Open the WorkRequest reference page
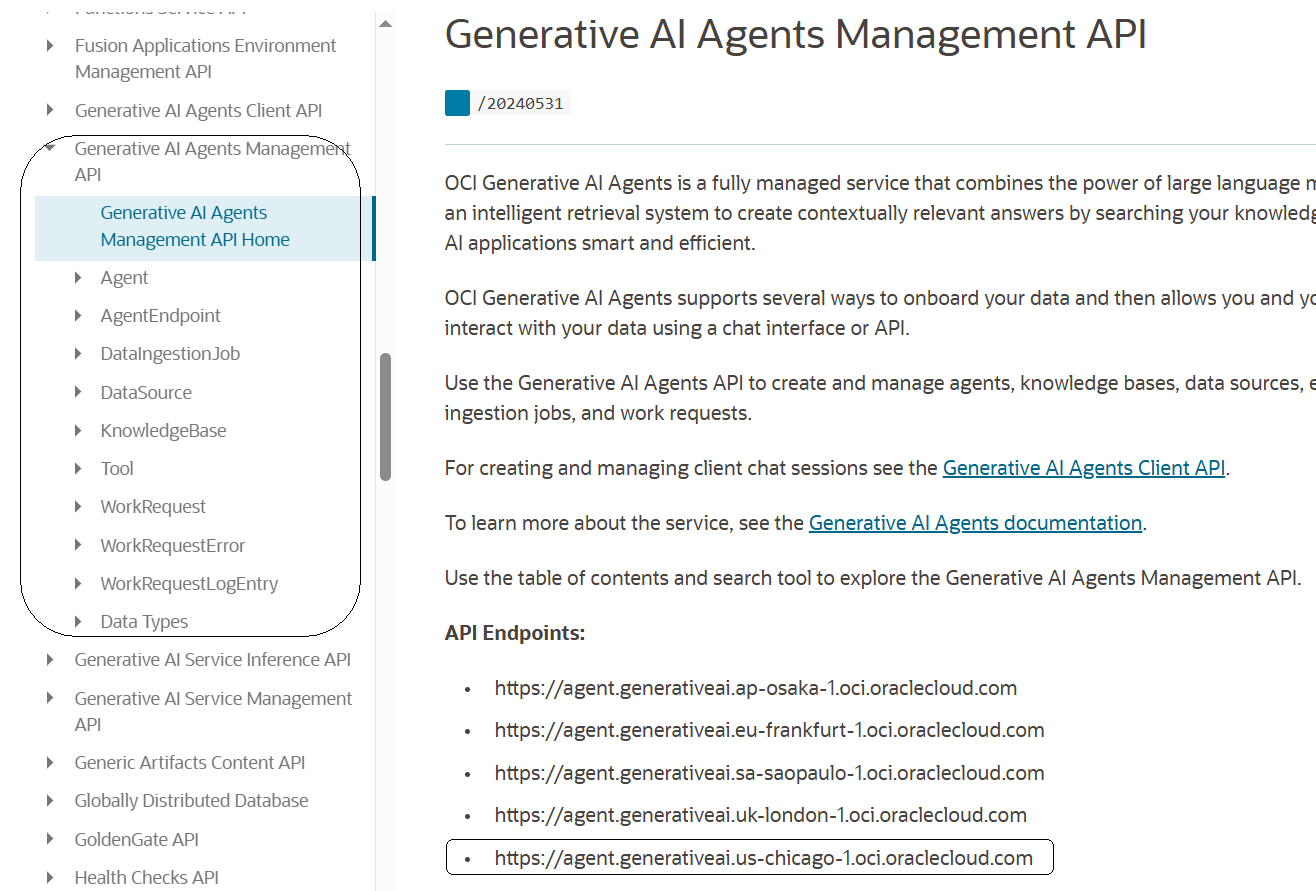1316x891 pixels. pos(153,507)
